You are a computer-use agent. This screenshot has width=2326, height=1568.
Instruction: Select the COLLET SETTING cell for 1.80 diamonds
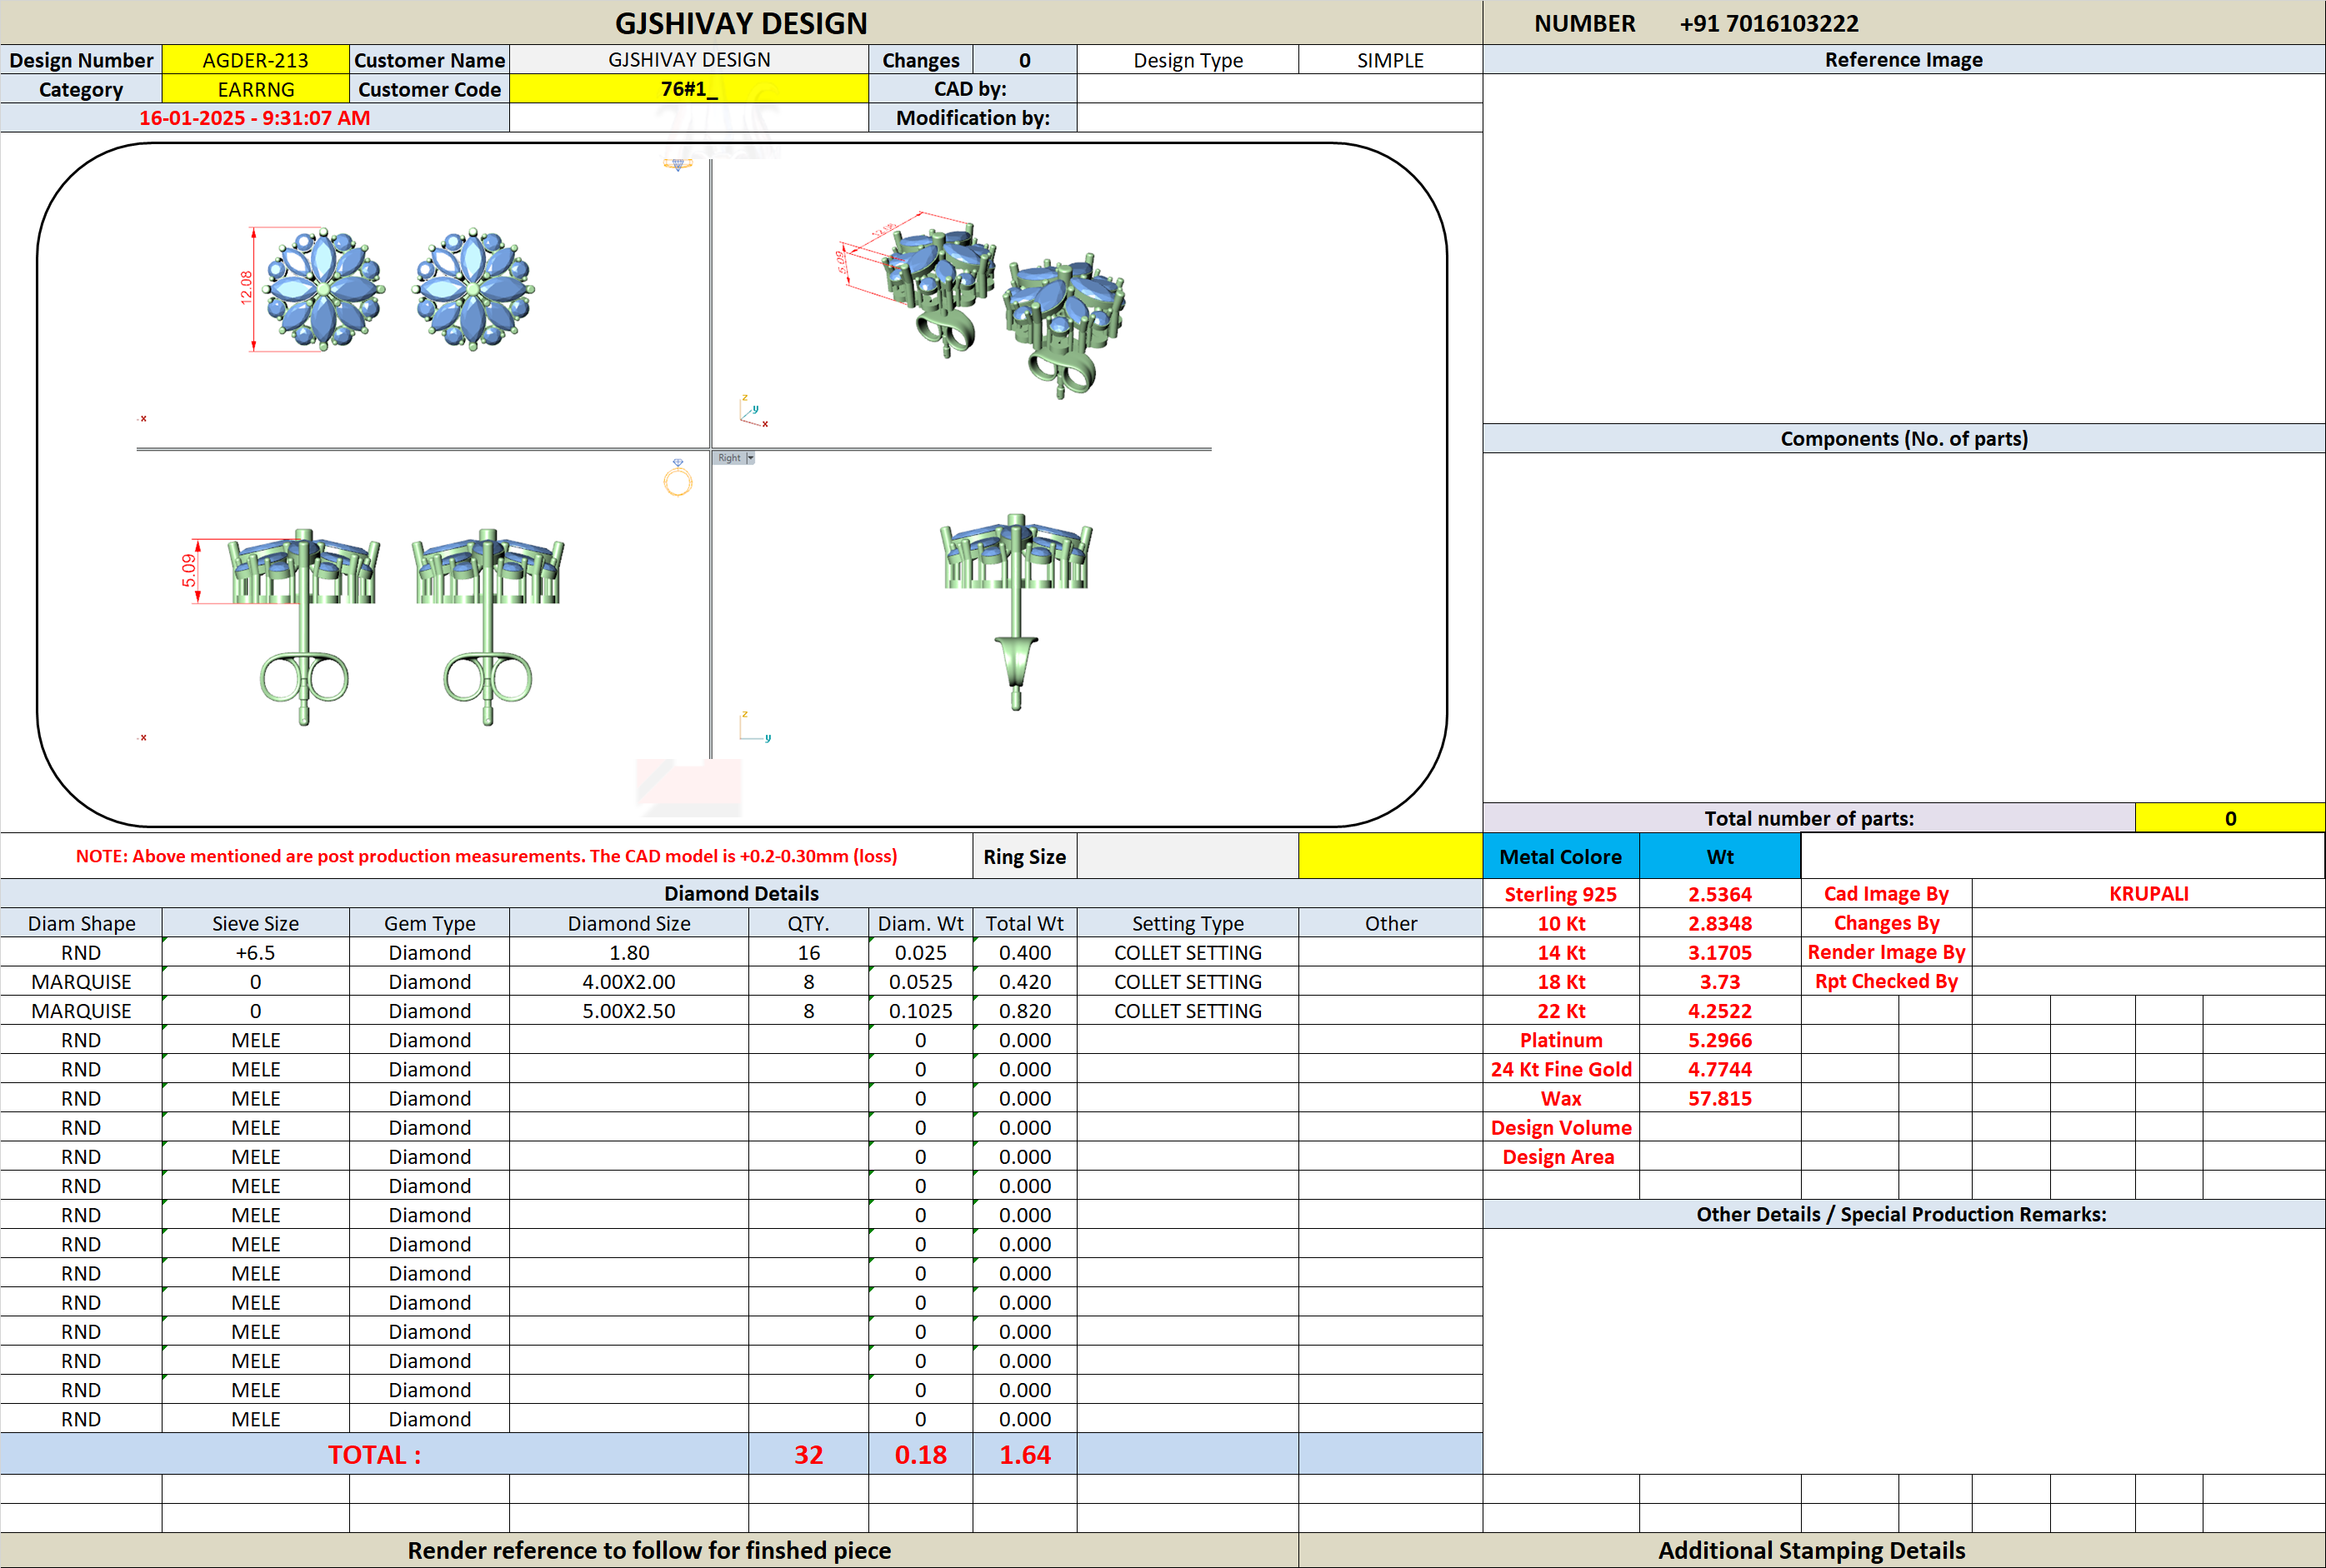click(1188, 952)
